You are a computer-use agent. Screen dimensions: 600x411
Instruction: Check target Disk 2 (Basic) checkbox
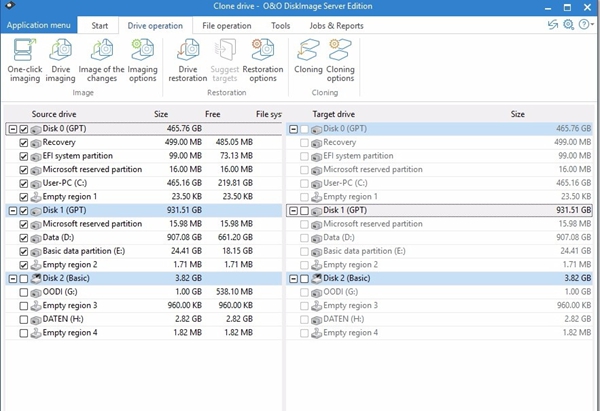click(x=304, y=279)
